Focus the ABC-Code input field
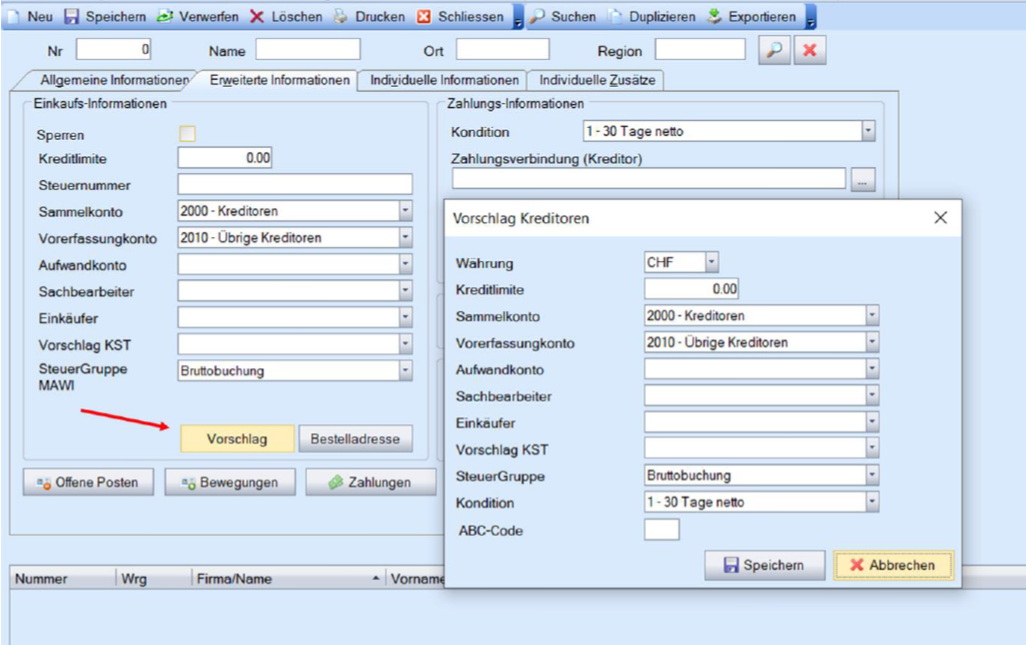Image resolution: width=1026 pixels, height=645 pixels. tap(662, 529)
